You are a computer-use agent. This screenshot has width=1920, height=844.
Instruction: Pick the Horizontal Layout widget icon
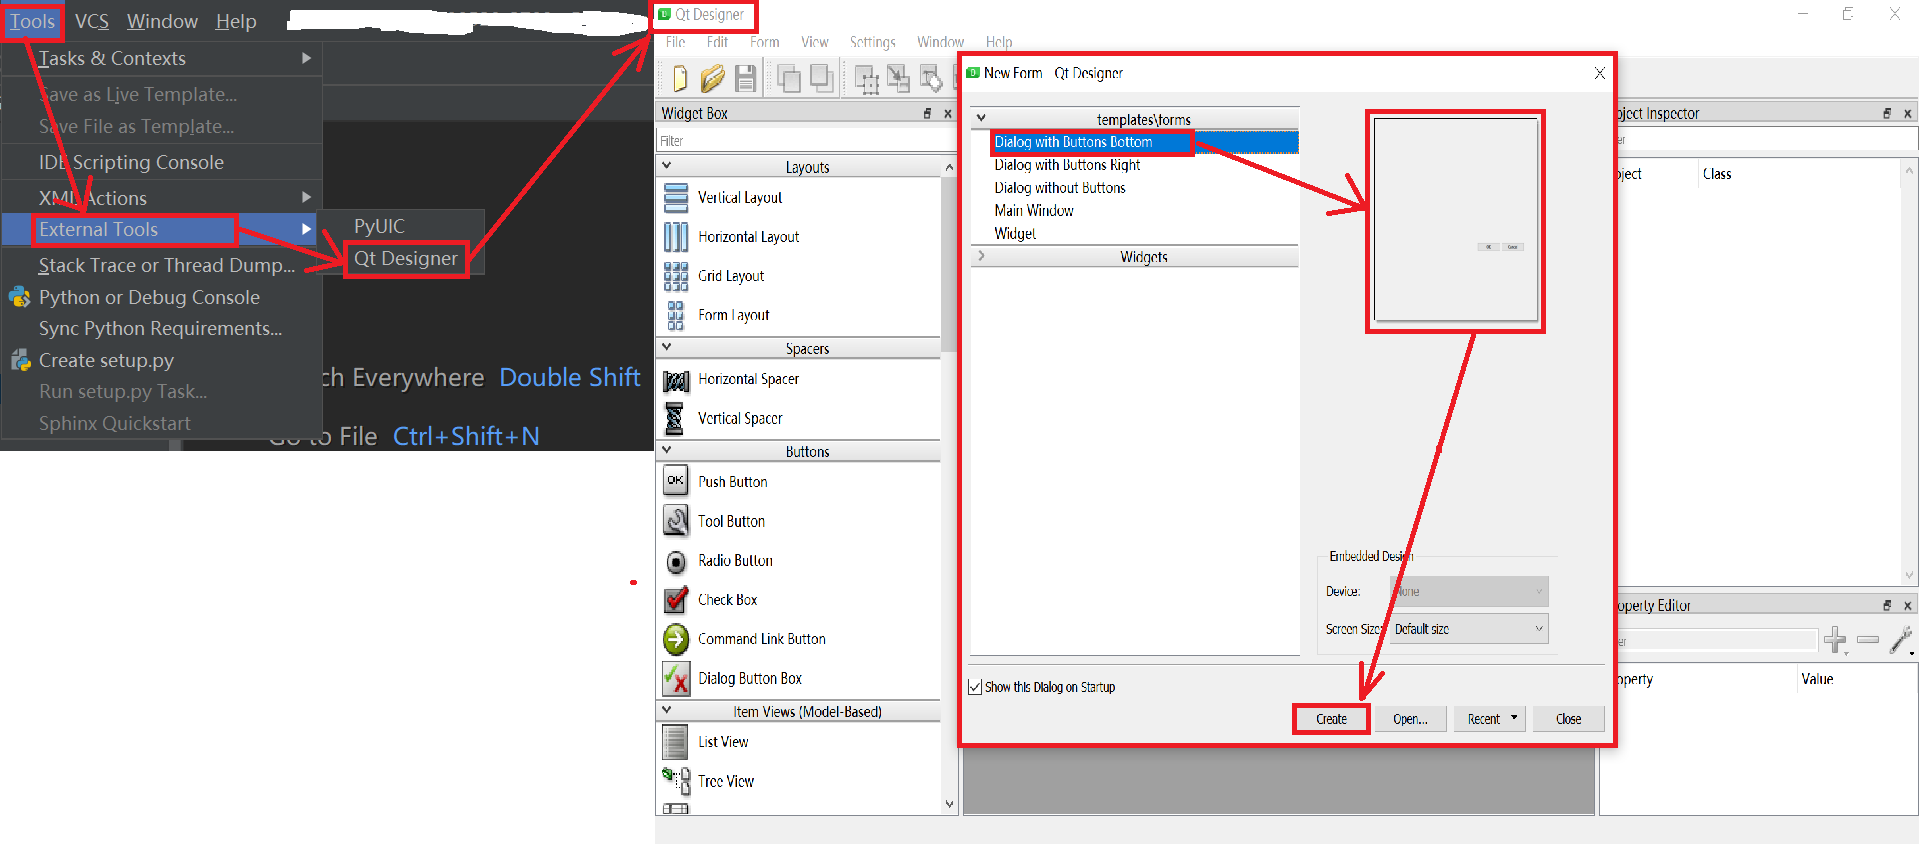(x=676, y=237)
